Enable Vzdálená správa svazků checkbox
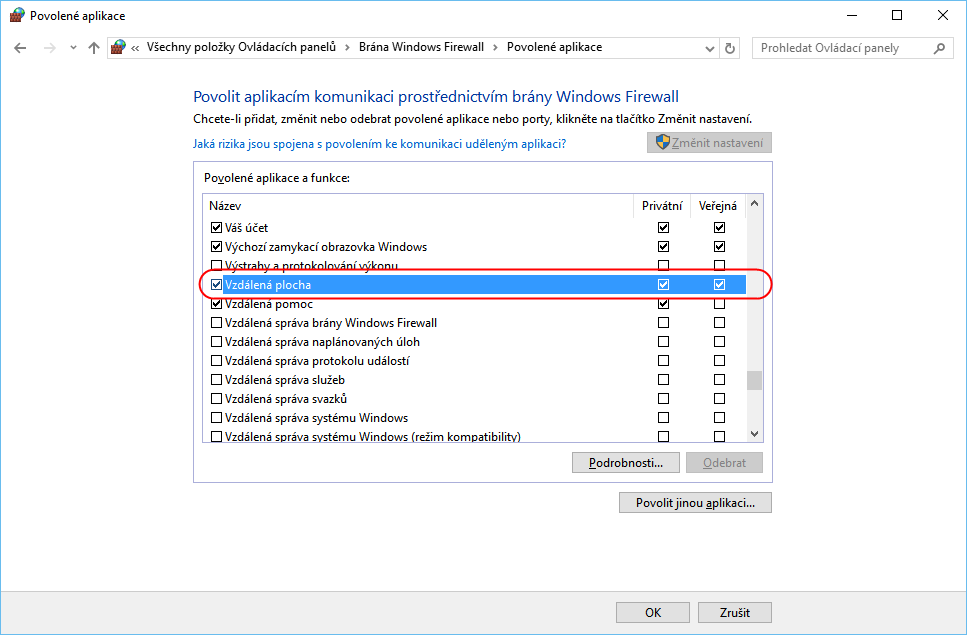The width and height of the screenshot is (967, 635). (216, 399)
